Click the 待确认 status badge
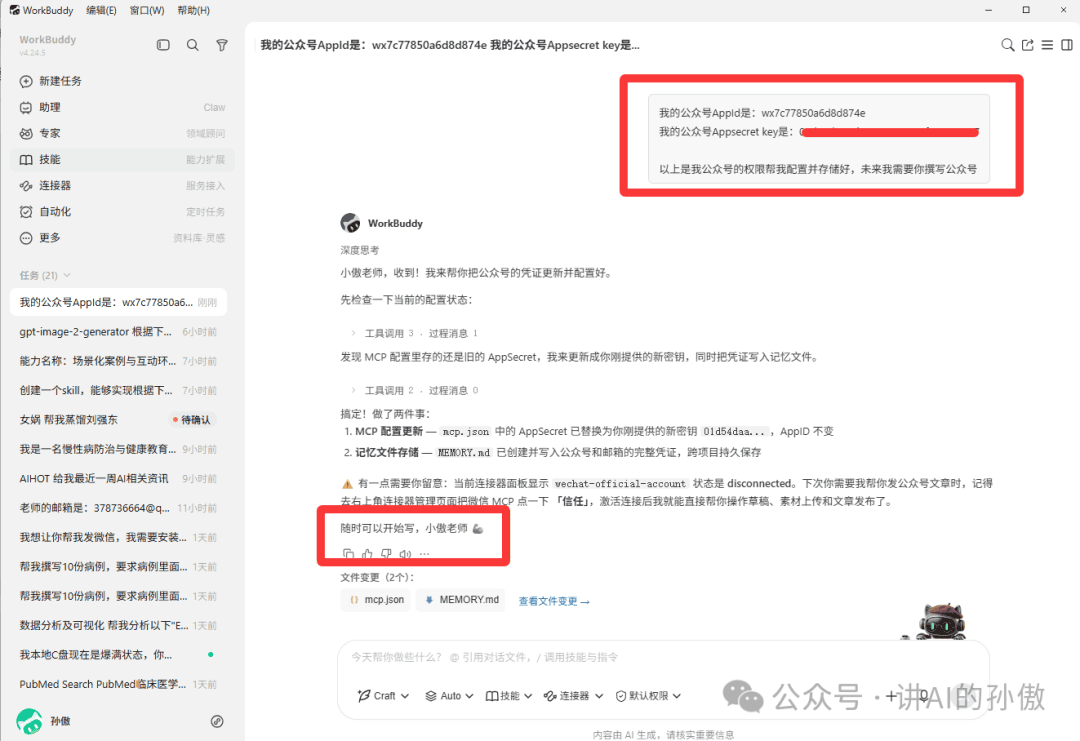This screenshot has width=1080, height=741. (192, 420)
